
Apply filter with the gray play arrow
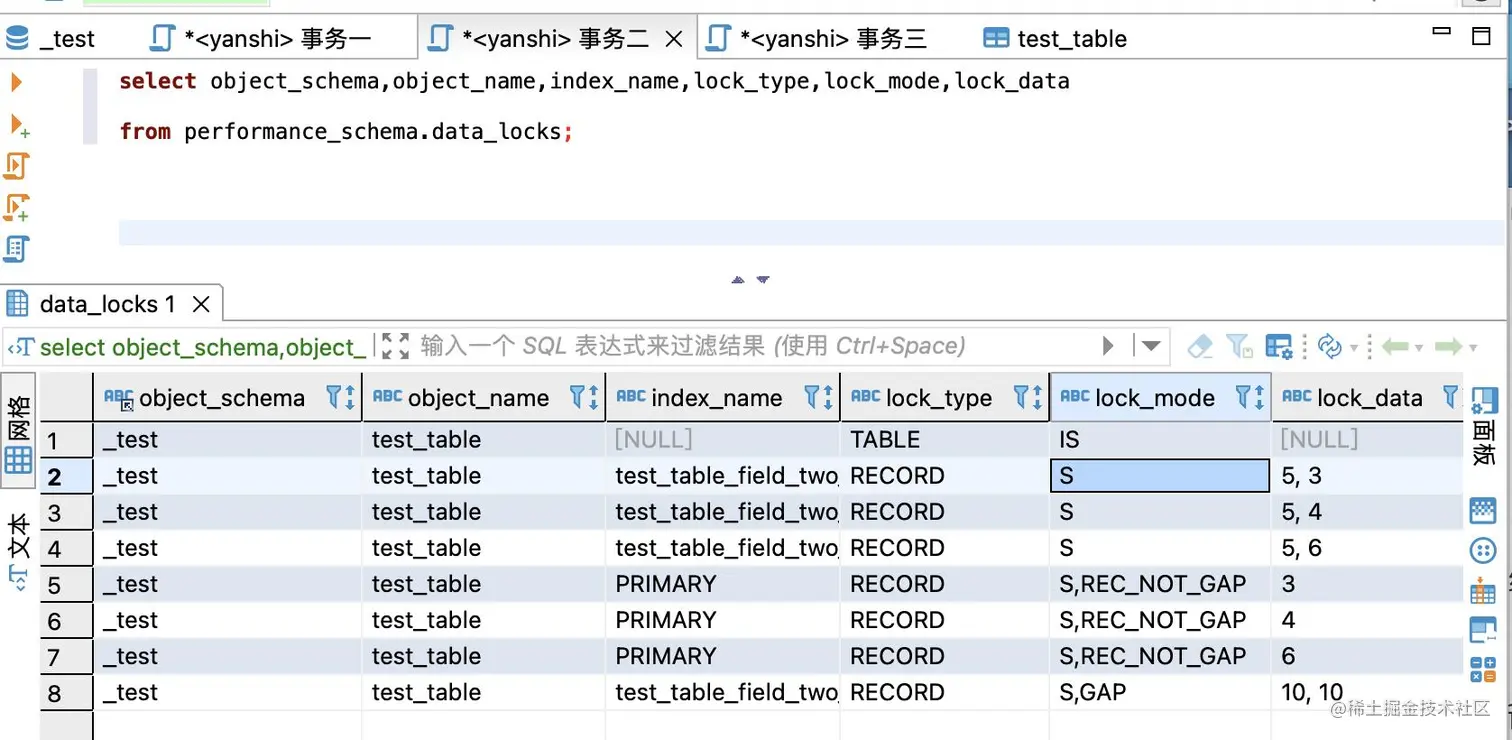pyautogui.click(x=1108, y=346)
